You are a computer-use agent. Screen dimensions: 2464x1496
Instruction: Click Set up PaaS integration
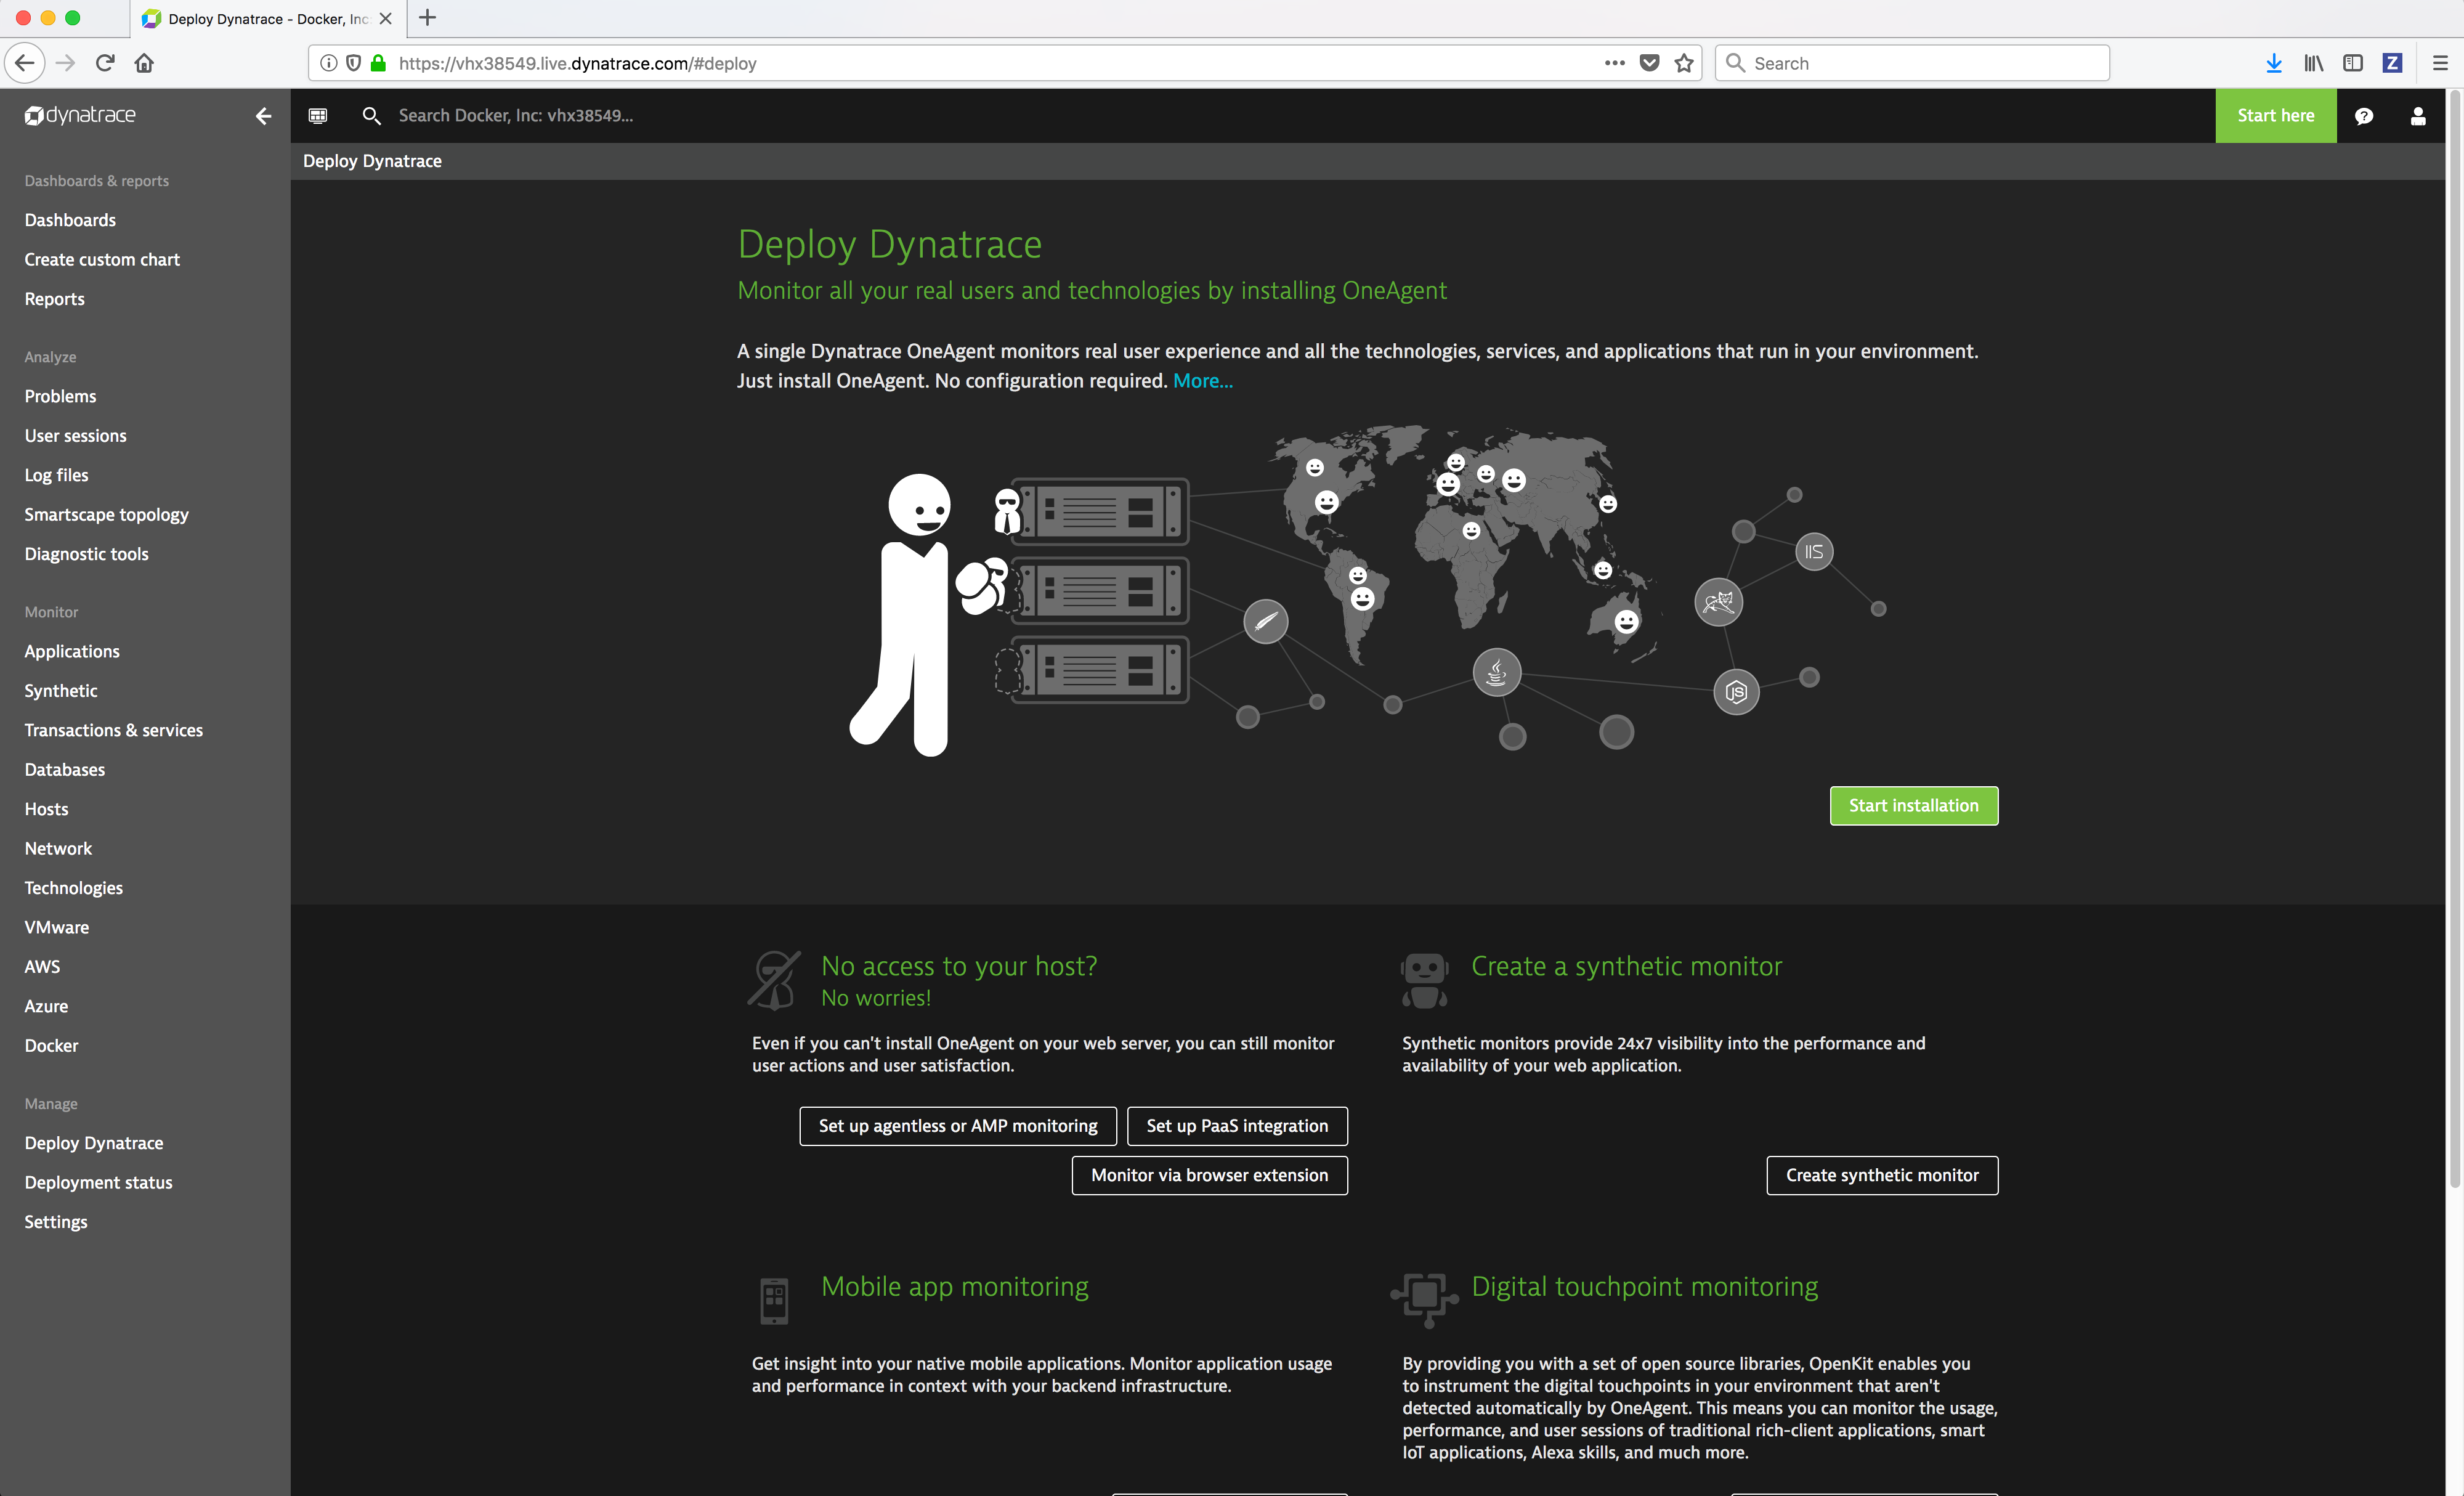1237,1126
